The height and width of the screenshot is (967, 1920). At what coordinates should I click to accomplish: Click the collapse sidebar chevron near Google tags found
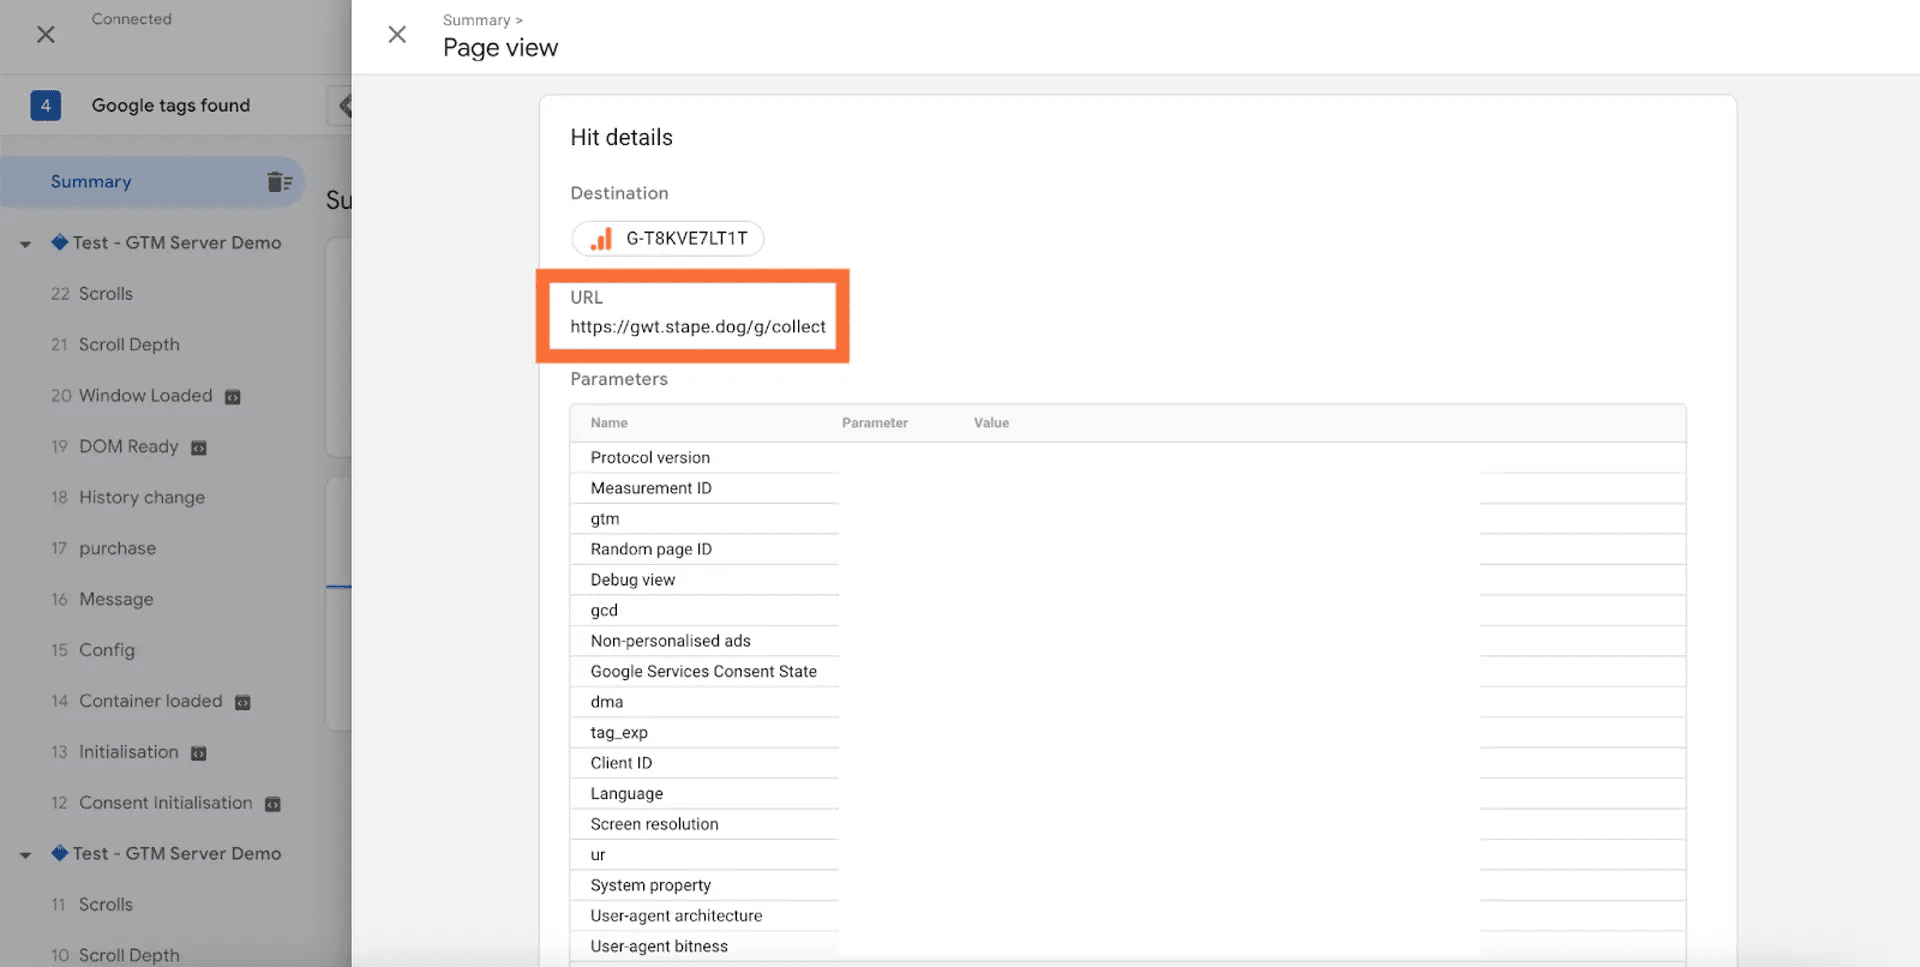pyautogui.click(x=343, y=105)
